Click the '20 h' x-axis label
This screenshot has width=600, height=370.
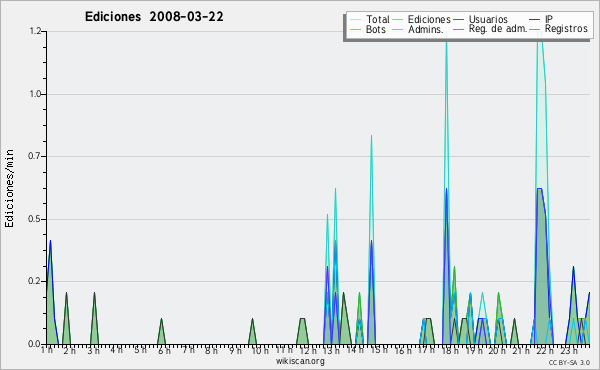tap(497, 350)
